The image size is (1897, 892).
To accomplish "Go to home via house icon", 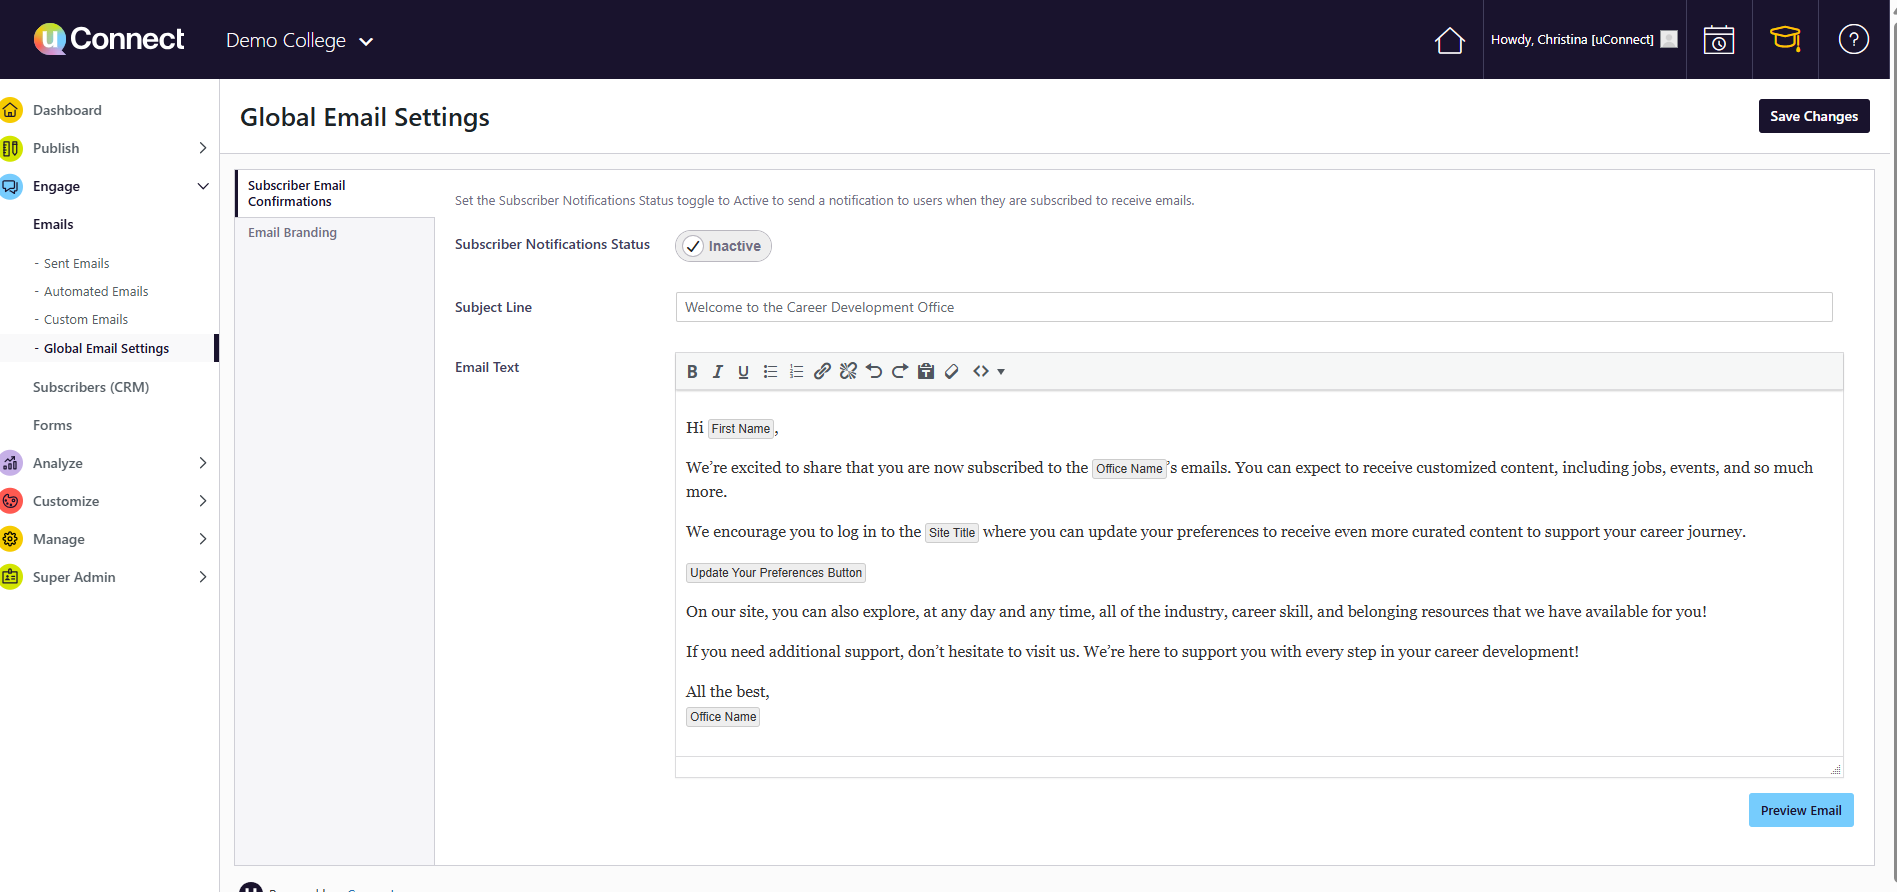I will coord(1449,41).
